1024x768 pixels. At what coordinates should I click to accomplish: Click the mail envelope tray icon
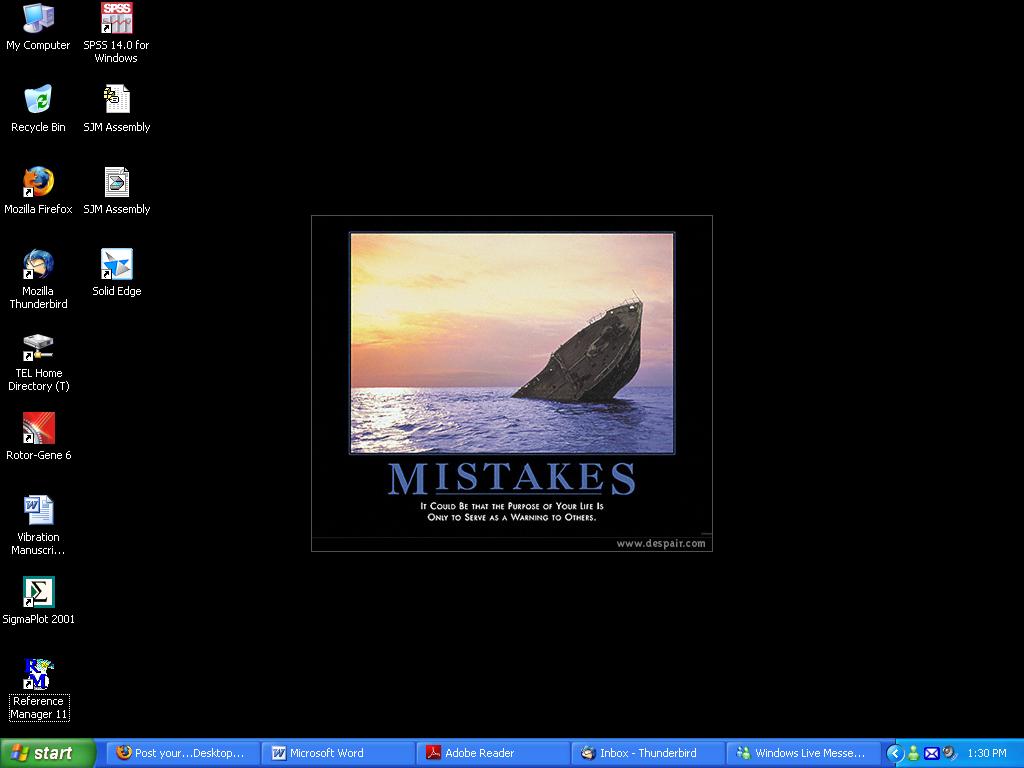[931, 754]
